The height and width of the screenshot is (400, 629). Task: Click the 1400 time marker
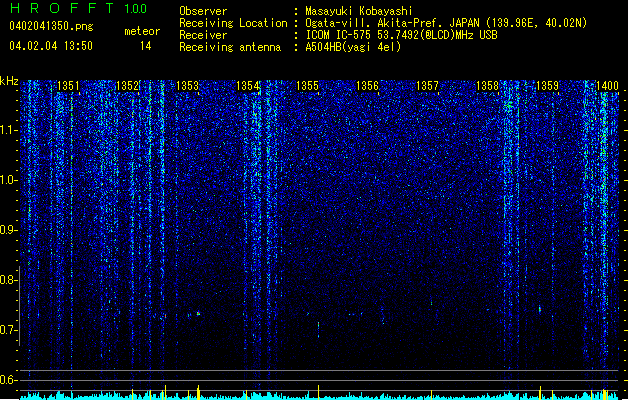pos(607,86)
